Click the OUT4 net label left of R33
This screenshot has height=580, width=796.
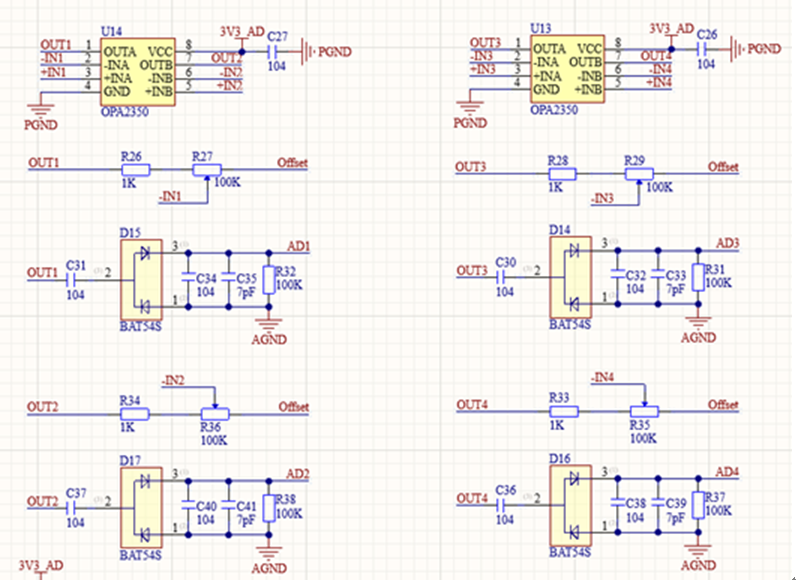(472, 405)
